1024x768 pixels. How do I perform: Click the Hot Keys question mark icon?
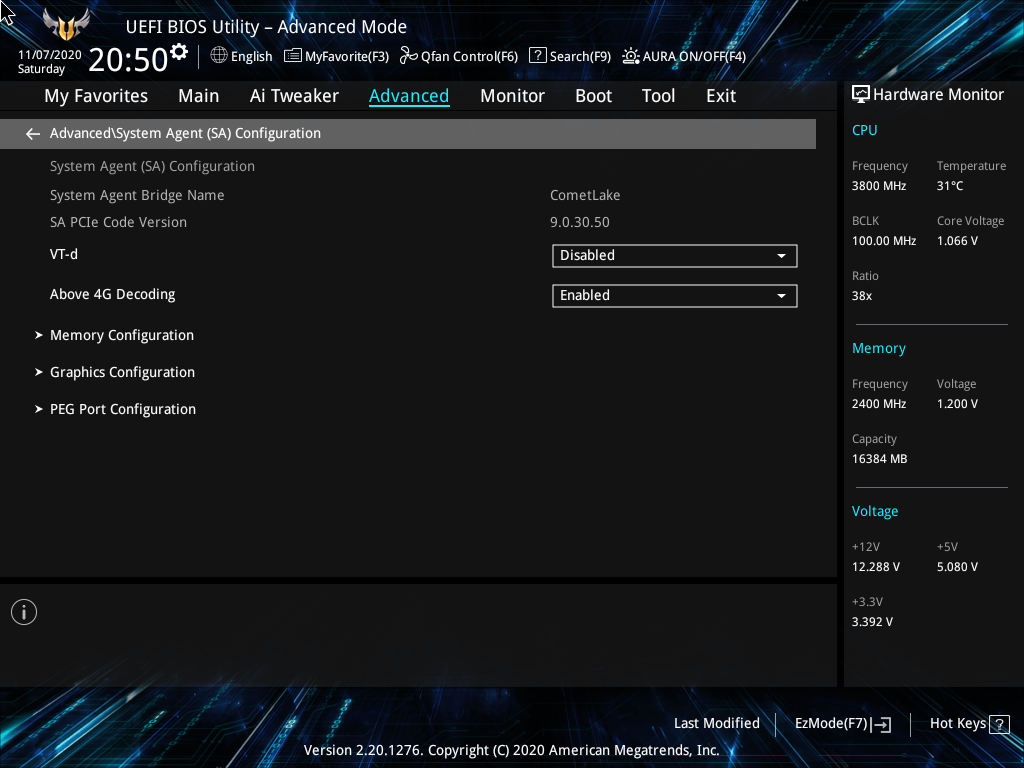pyautogui.click(x=999, y=724)
